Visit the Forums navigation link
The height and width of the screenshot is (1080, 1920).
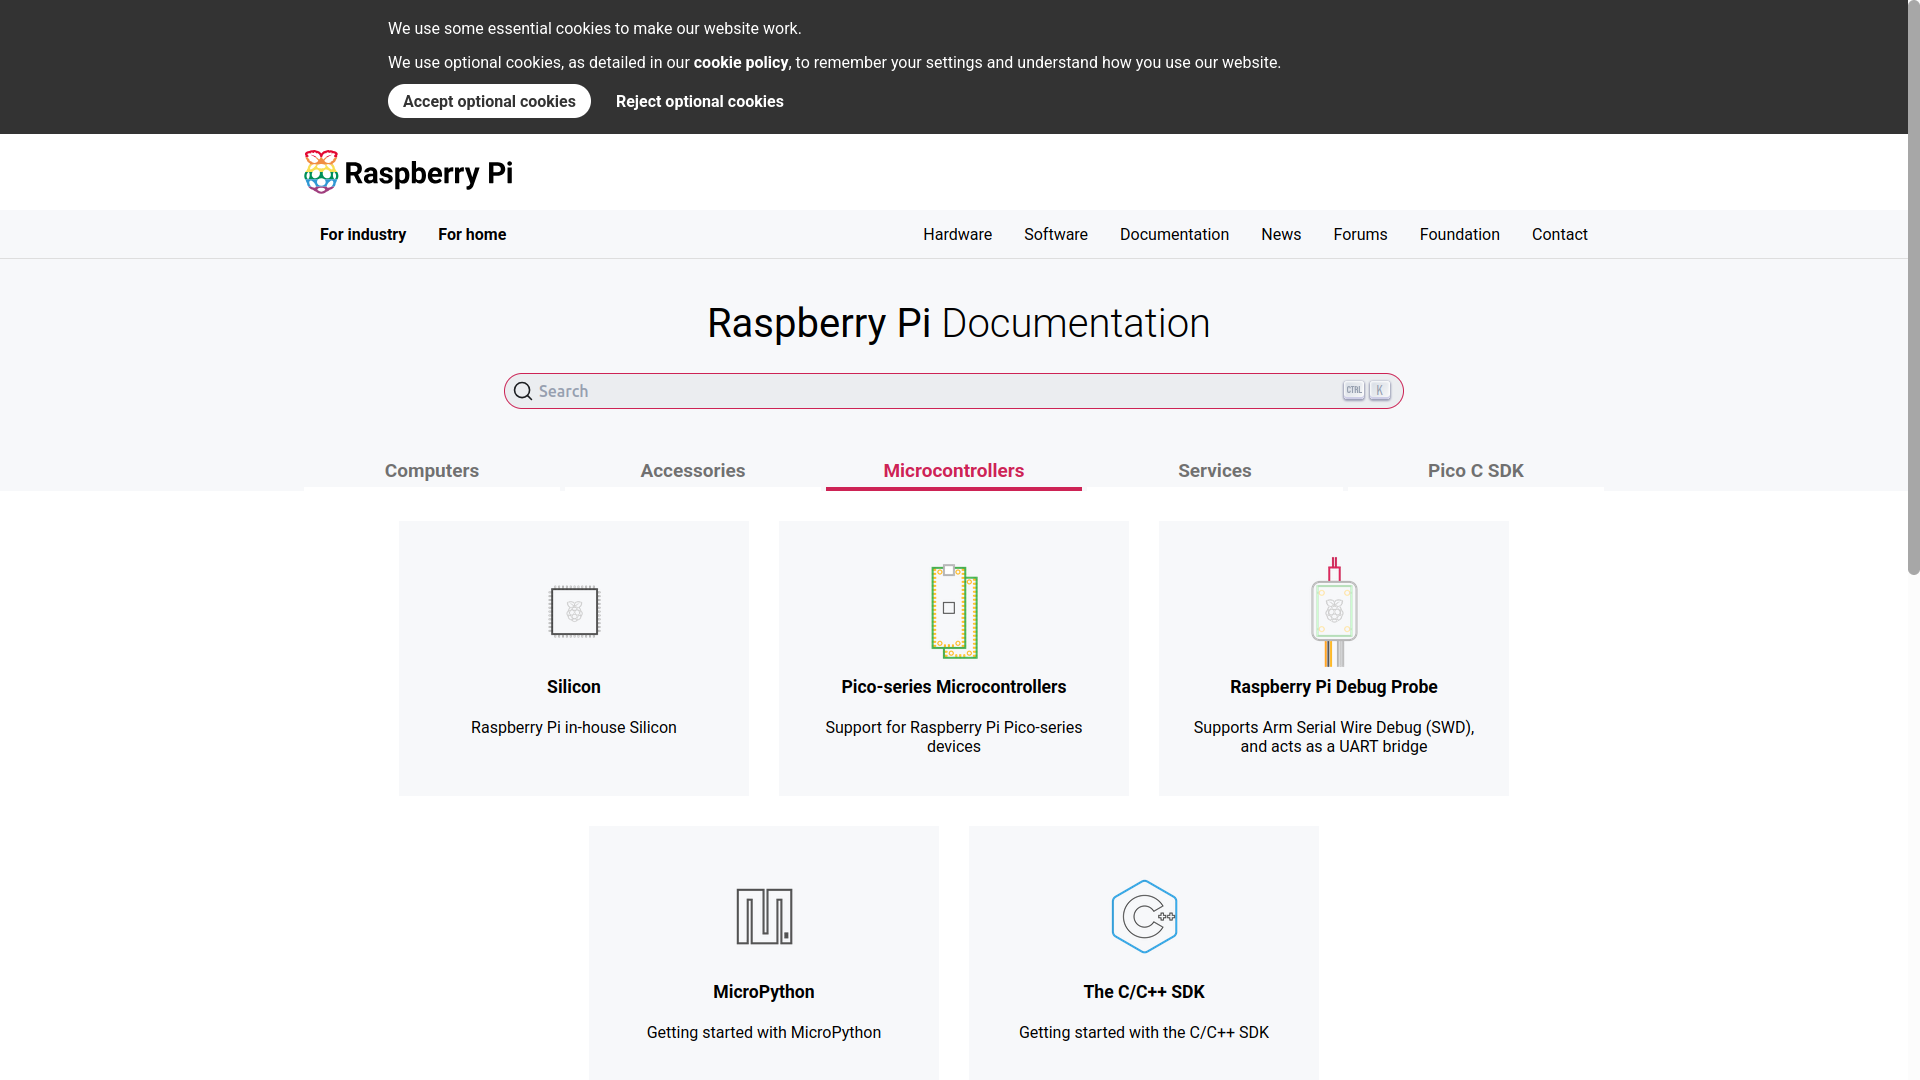pyautogui.click(x=1360, y=234)
